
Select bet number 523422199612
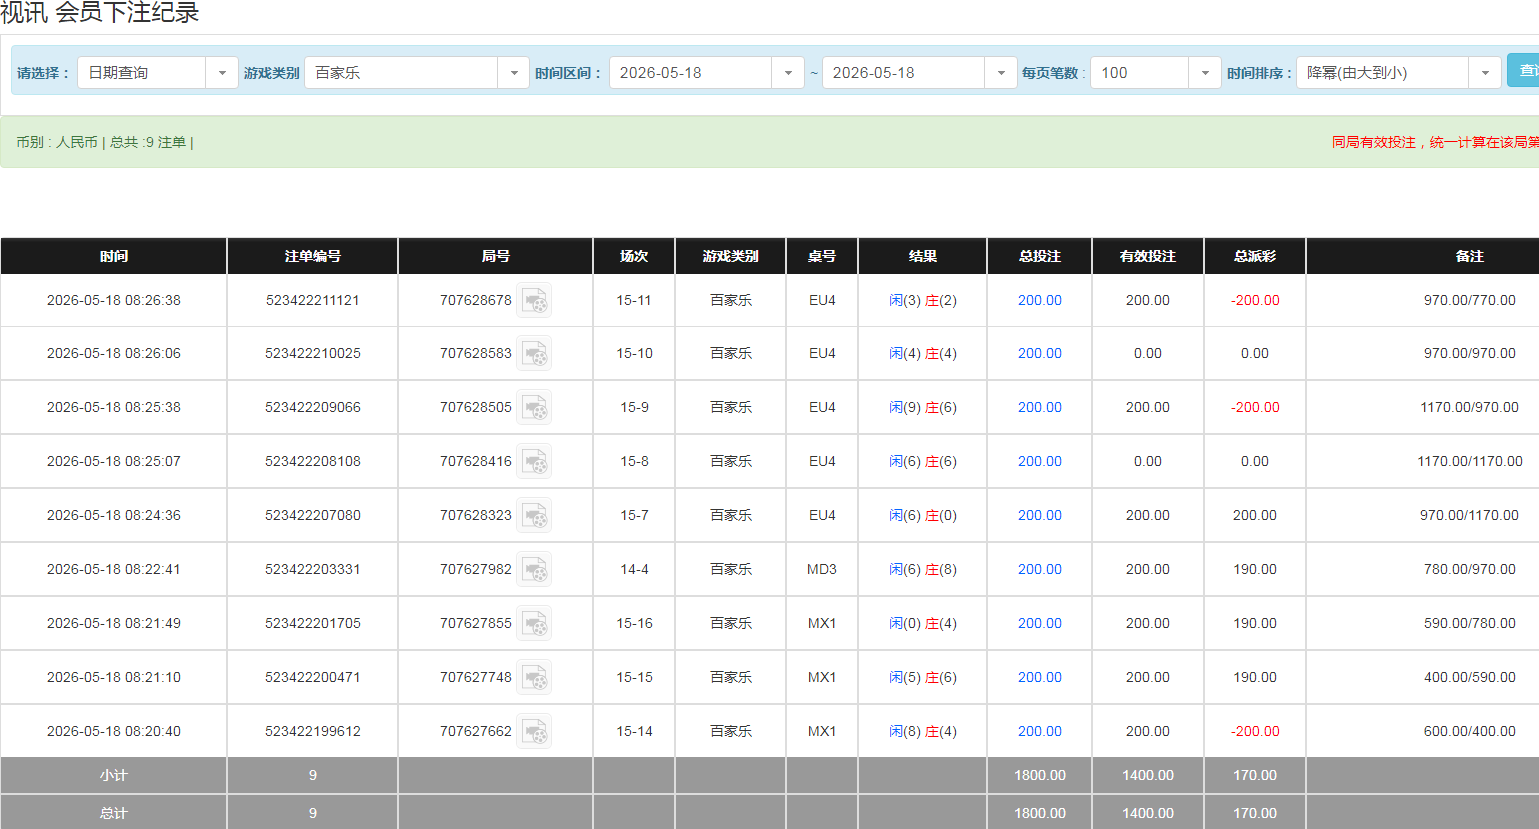click(313, 731)
